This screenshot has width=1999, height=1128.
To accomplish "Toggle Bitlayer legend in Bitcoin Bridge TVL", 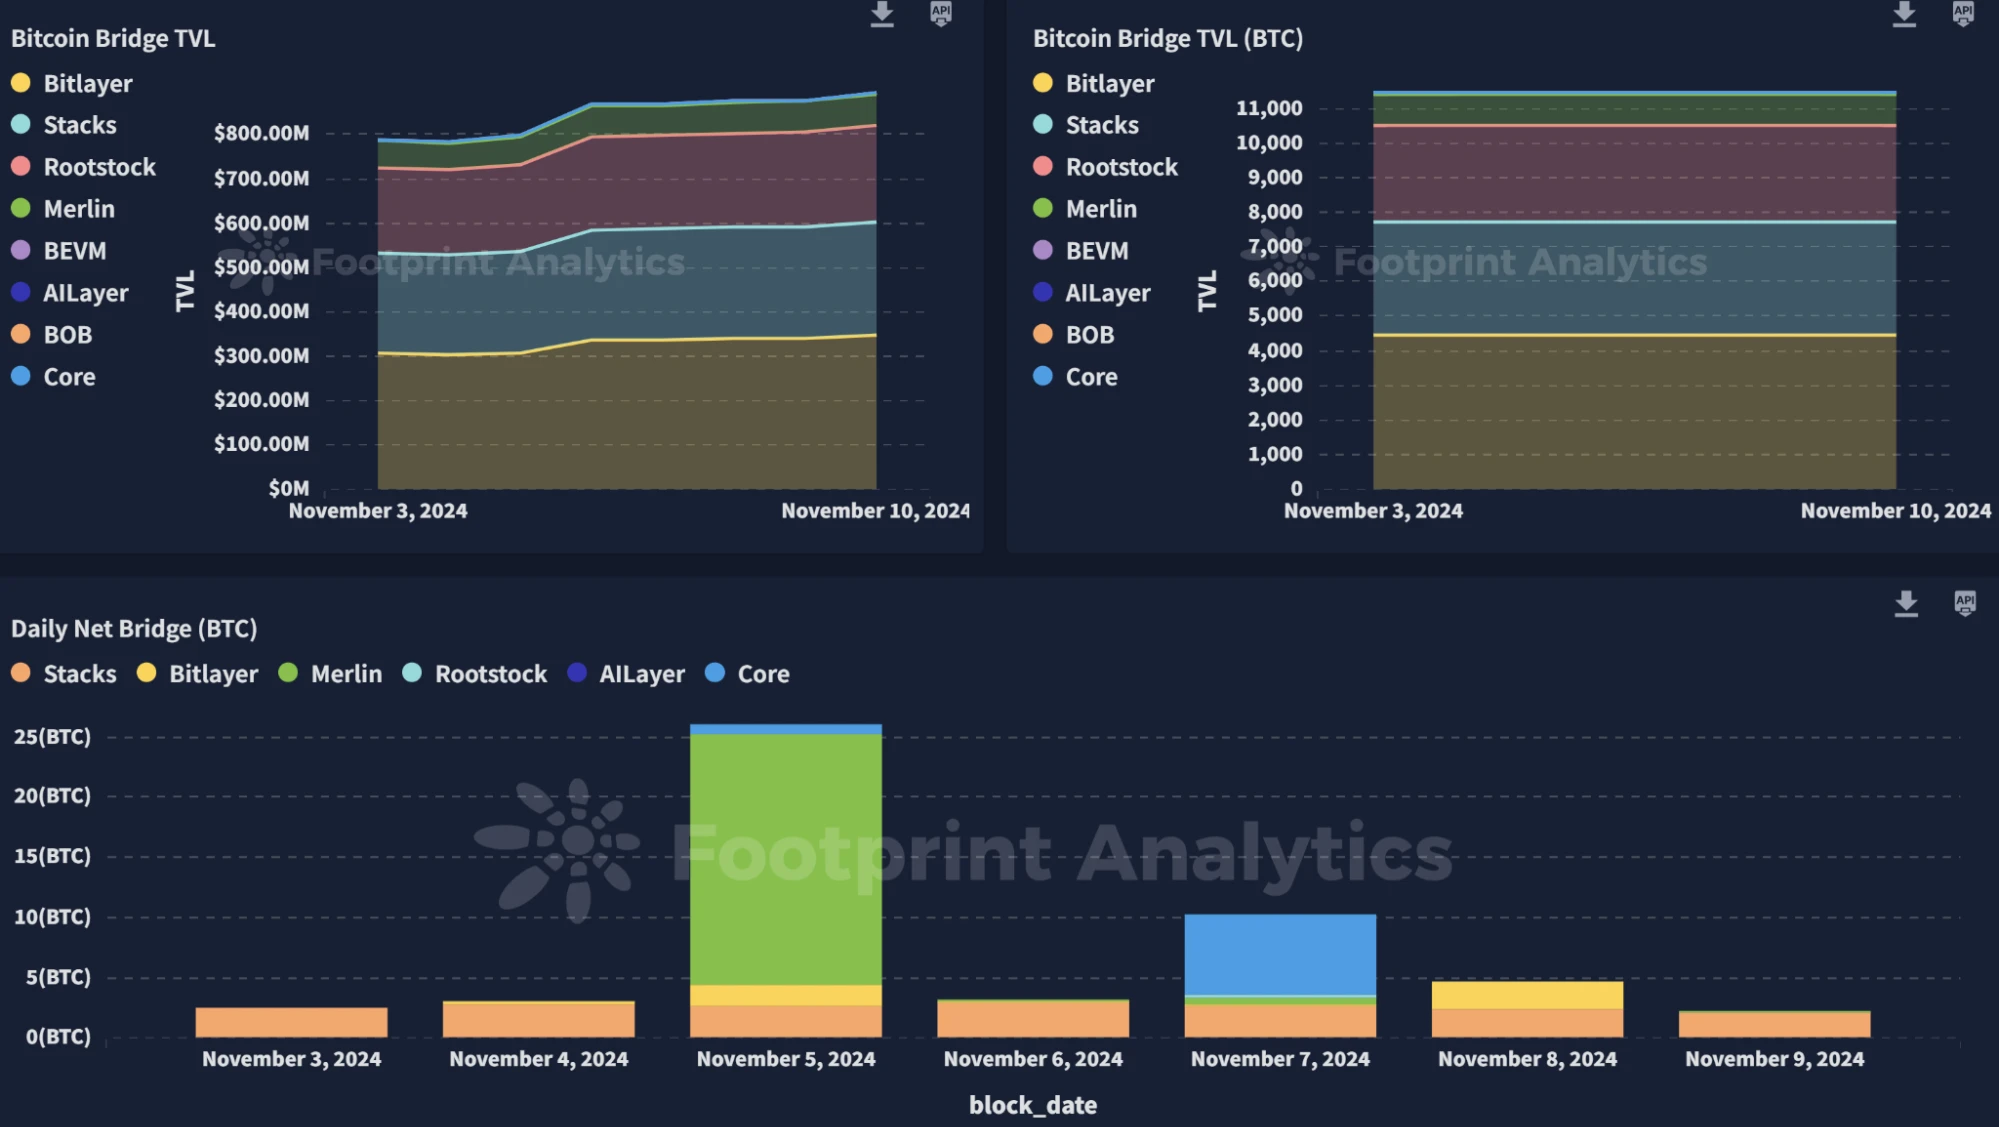I will point(72,83).
